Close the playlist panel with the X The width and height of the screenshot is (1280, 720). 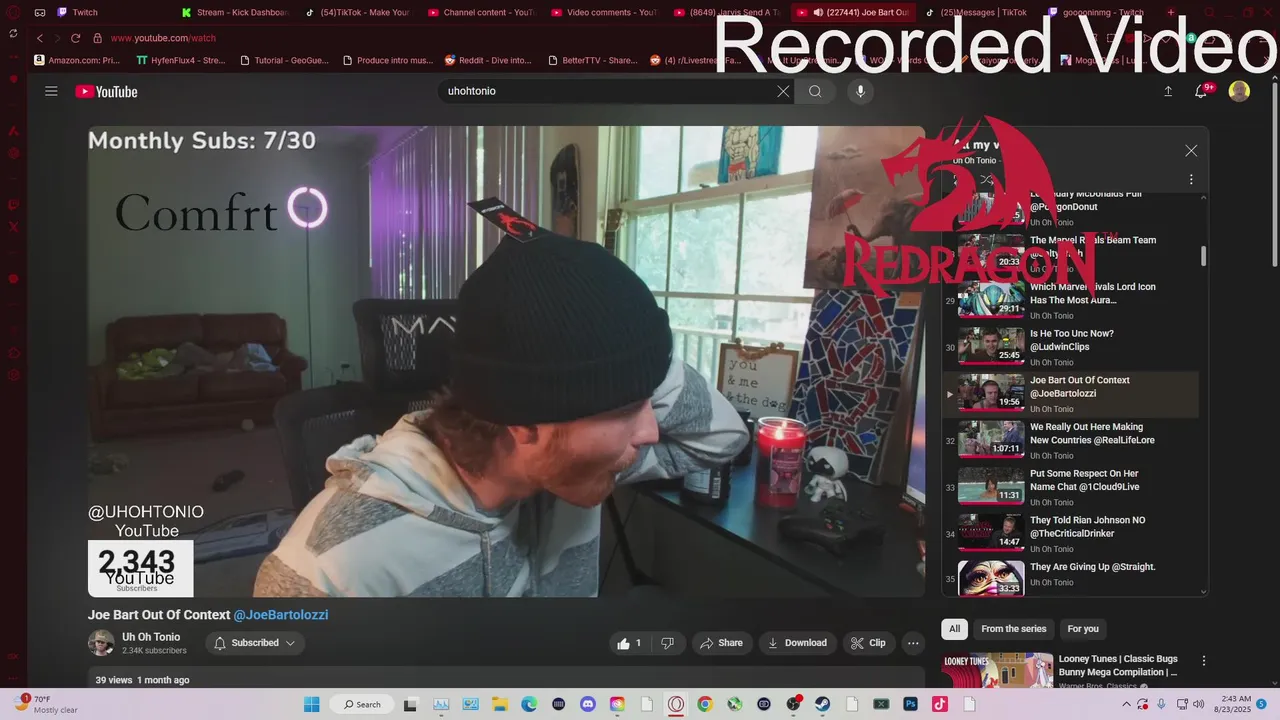point(1191,151)
